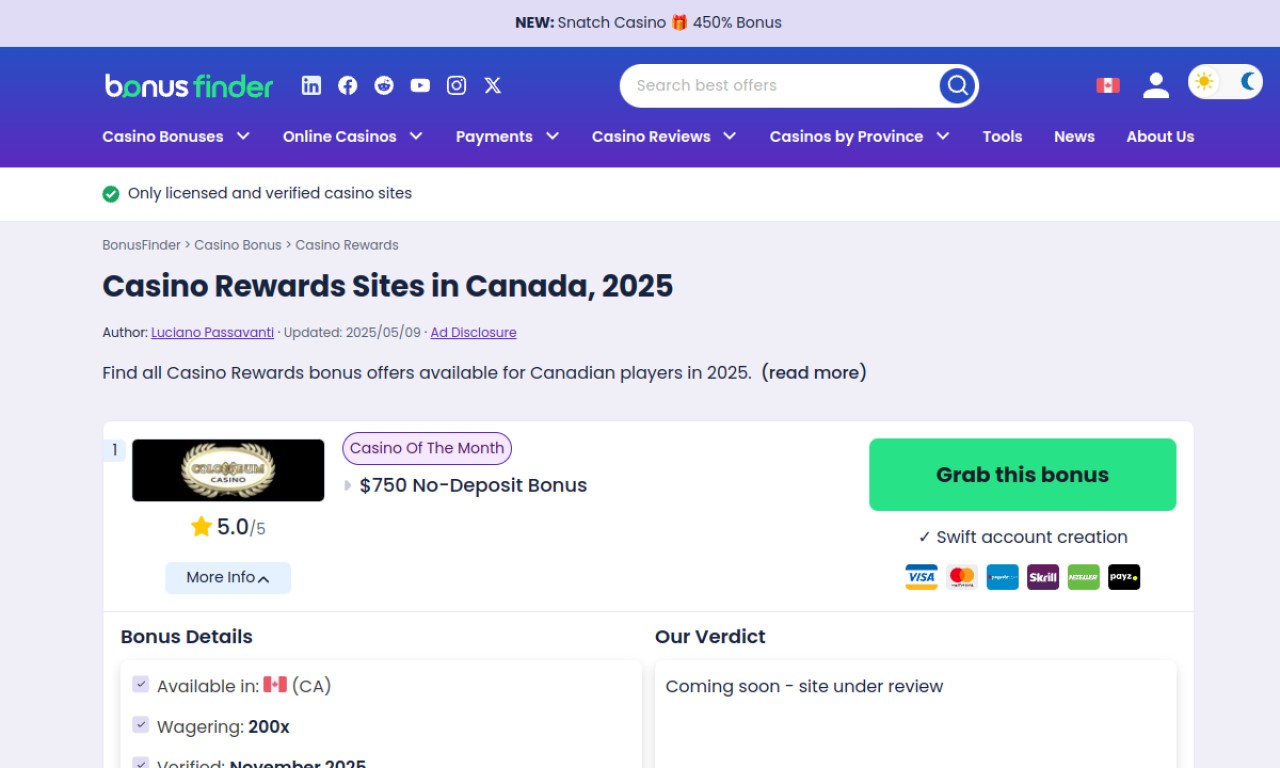Image resolution: width=1280 pixels, height=768 pixels.
Task: Open the Tools menu item
Action: pos(1002,137)
